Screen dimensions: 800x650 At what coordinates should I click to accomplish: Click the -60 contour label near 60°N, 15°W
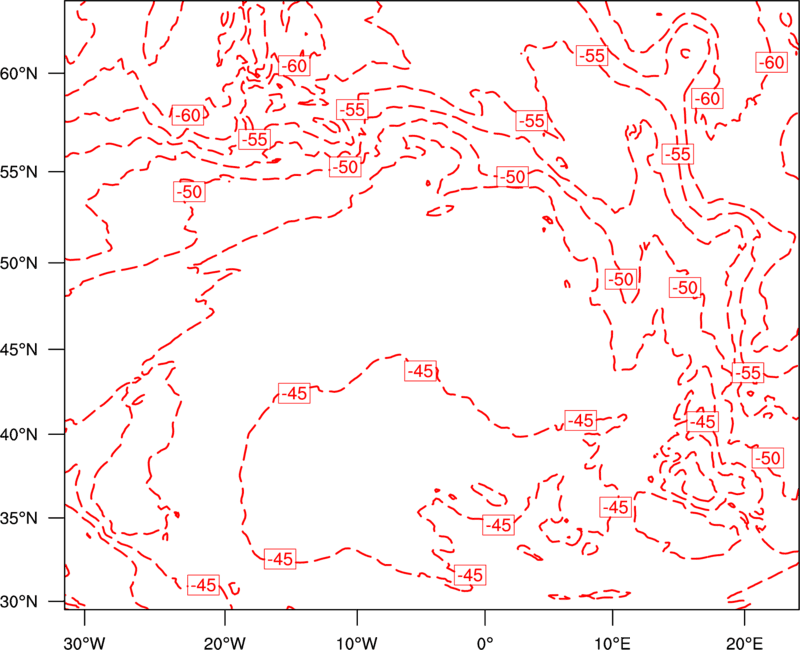294,65
